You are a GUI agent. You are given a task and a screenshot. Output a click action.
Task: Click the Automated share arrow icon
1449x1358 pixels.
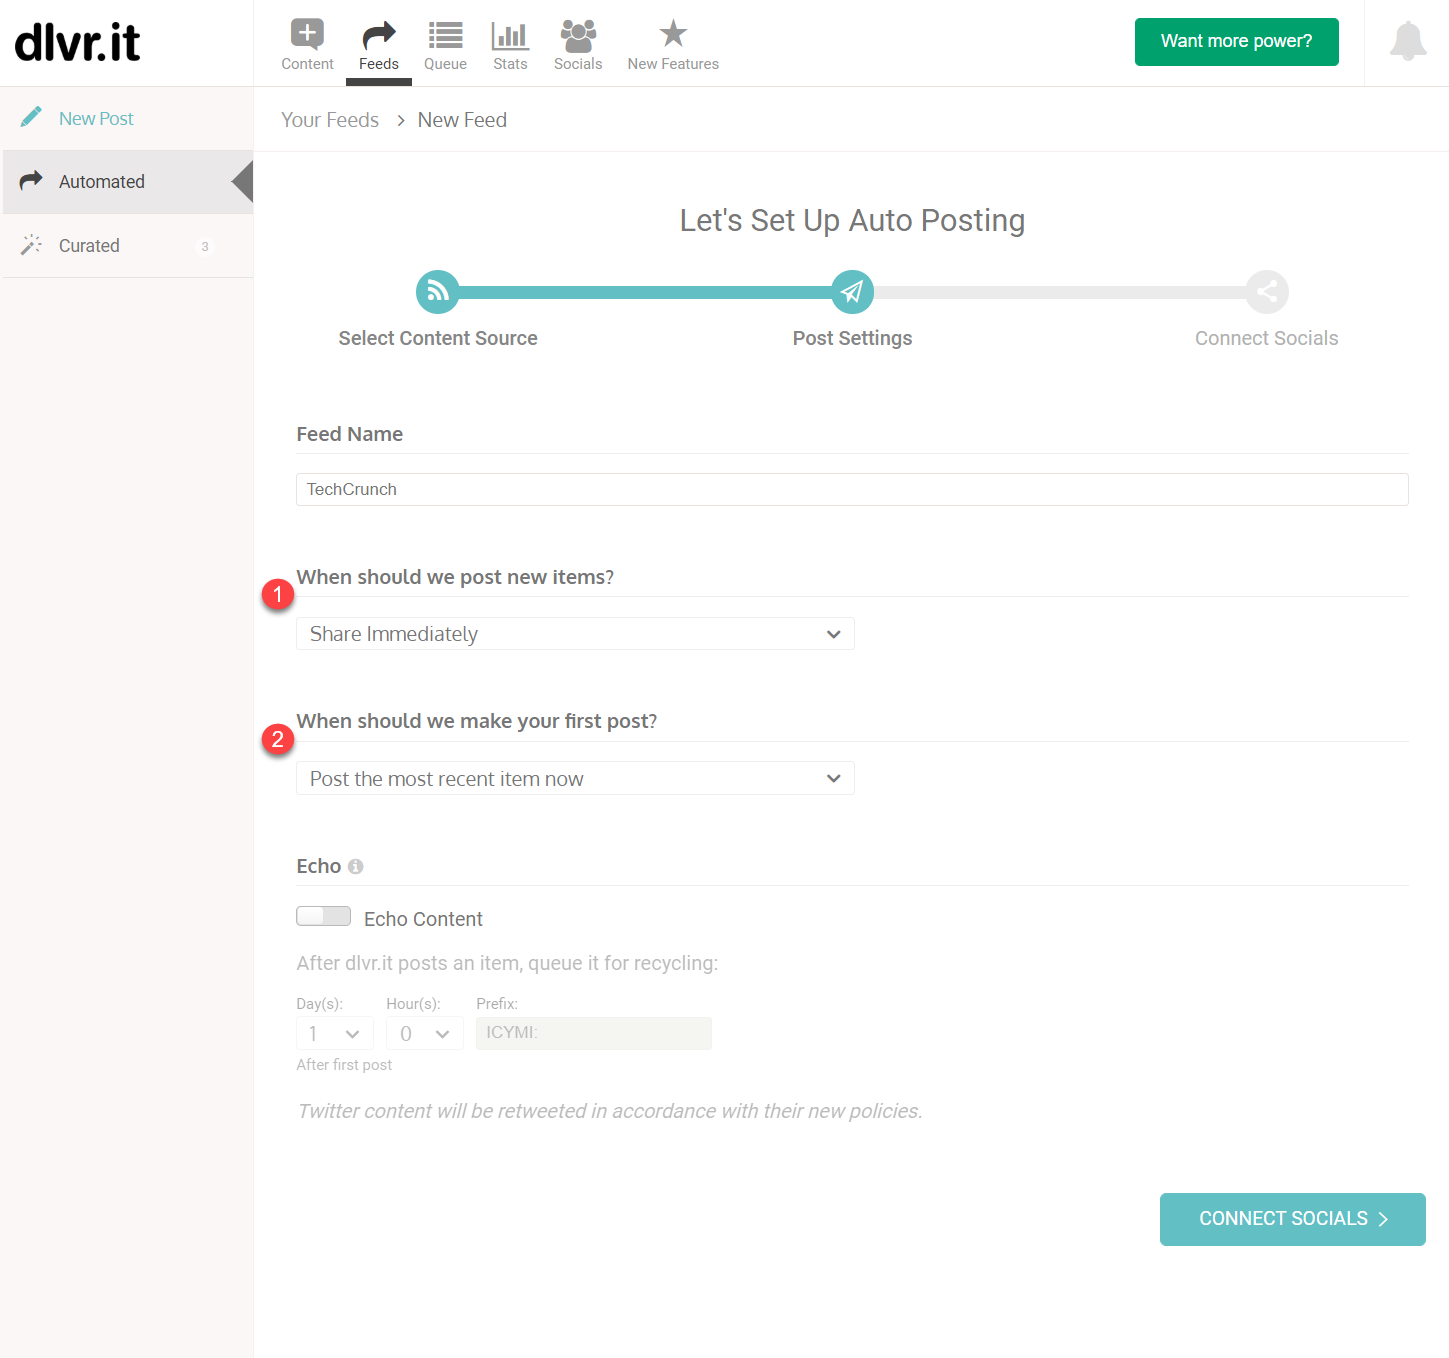(31, 180)
